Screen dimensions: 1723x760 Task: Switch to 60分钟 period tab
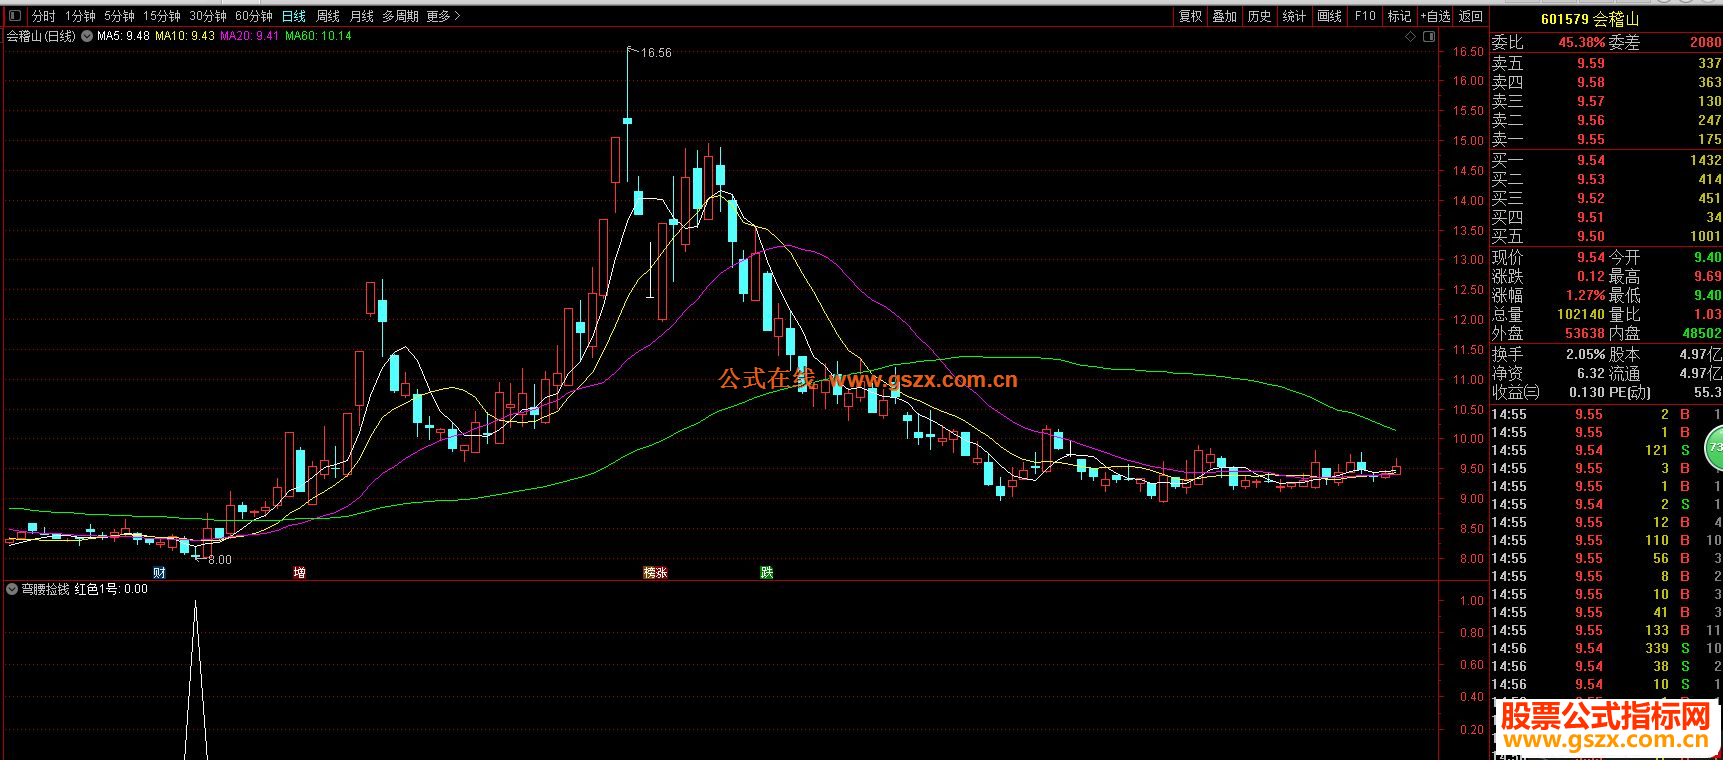(x=254, y=16)
